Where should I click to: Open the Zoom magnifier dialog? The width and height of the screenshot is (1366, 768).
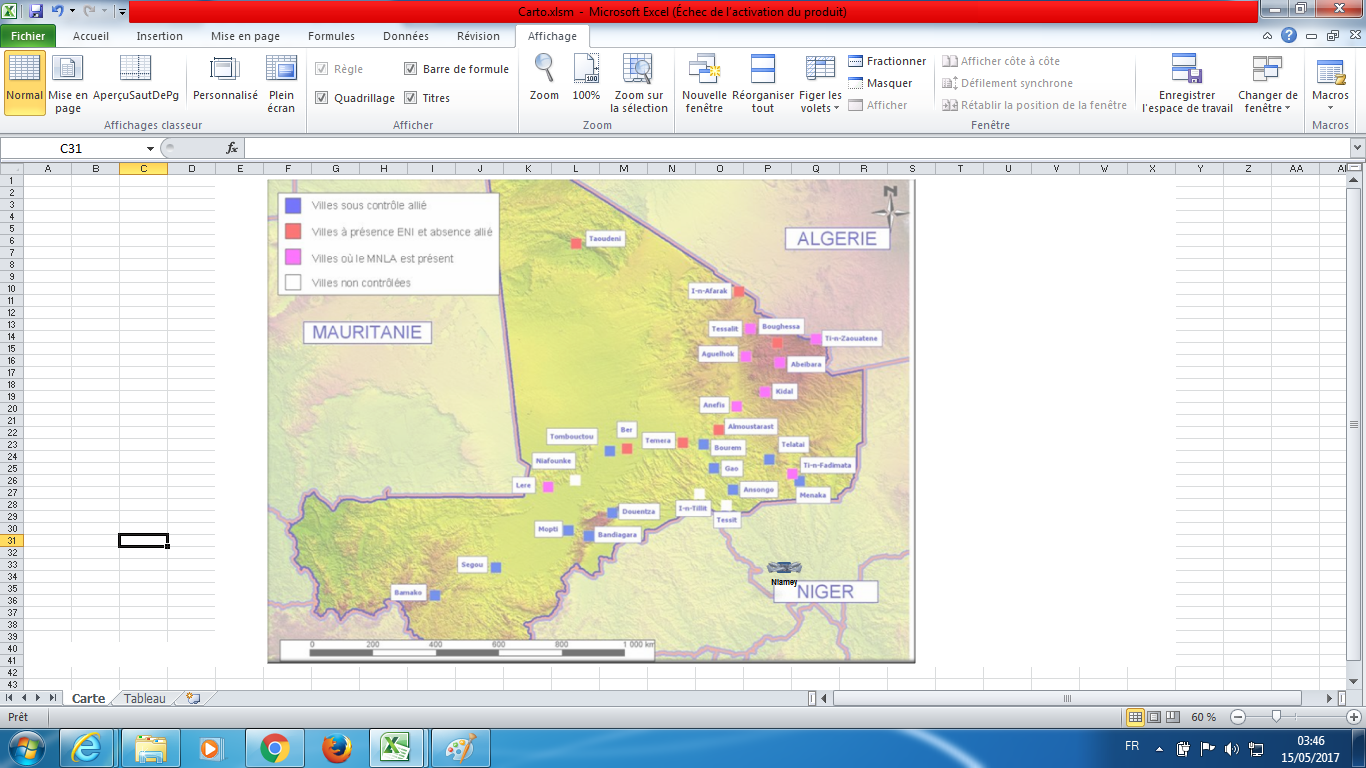click(x=544, y=79)
